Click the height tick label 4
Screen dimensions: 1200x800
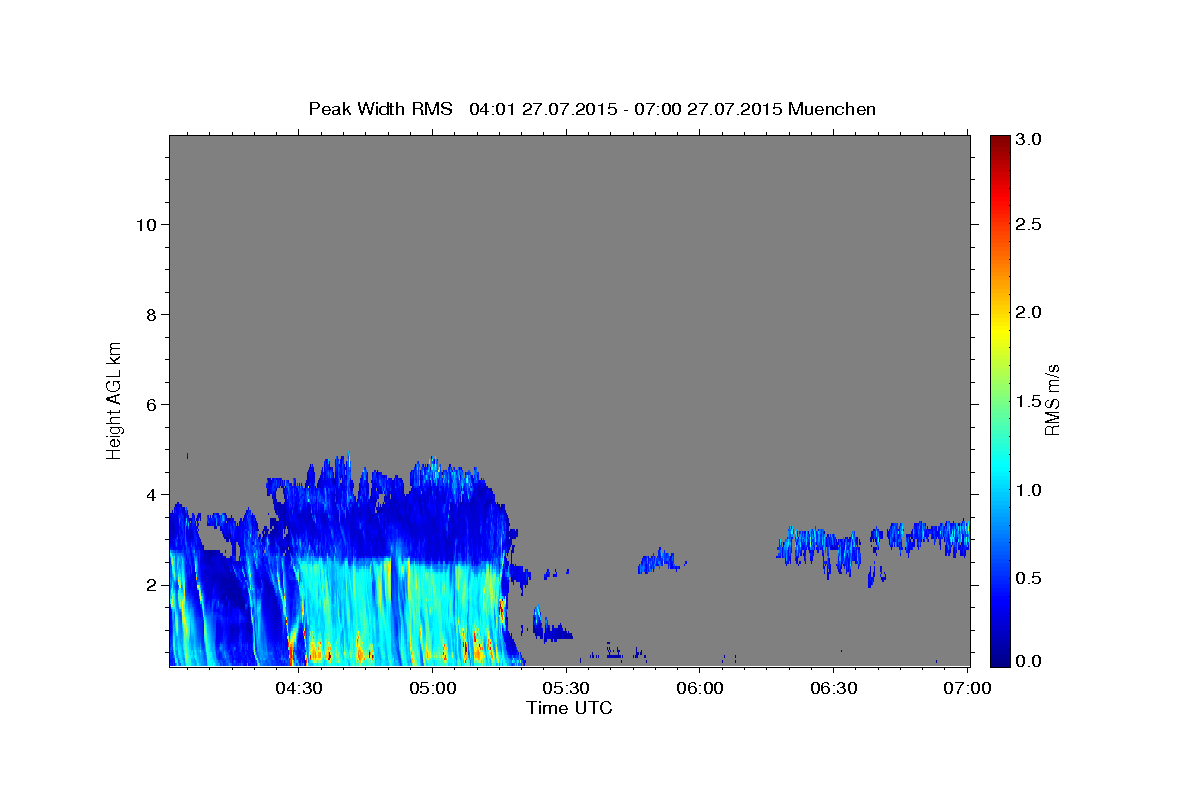pos(151,494)
